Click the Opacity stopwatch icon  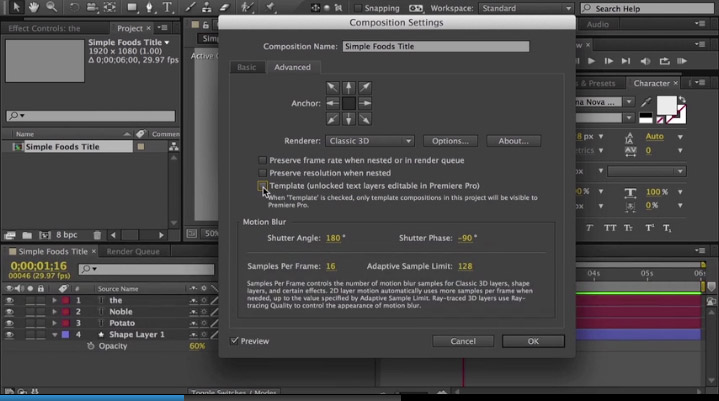point(90,346)
